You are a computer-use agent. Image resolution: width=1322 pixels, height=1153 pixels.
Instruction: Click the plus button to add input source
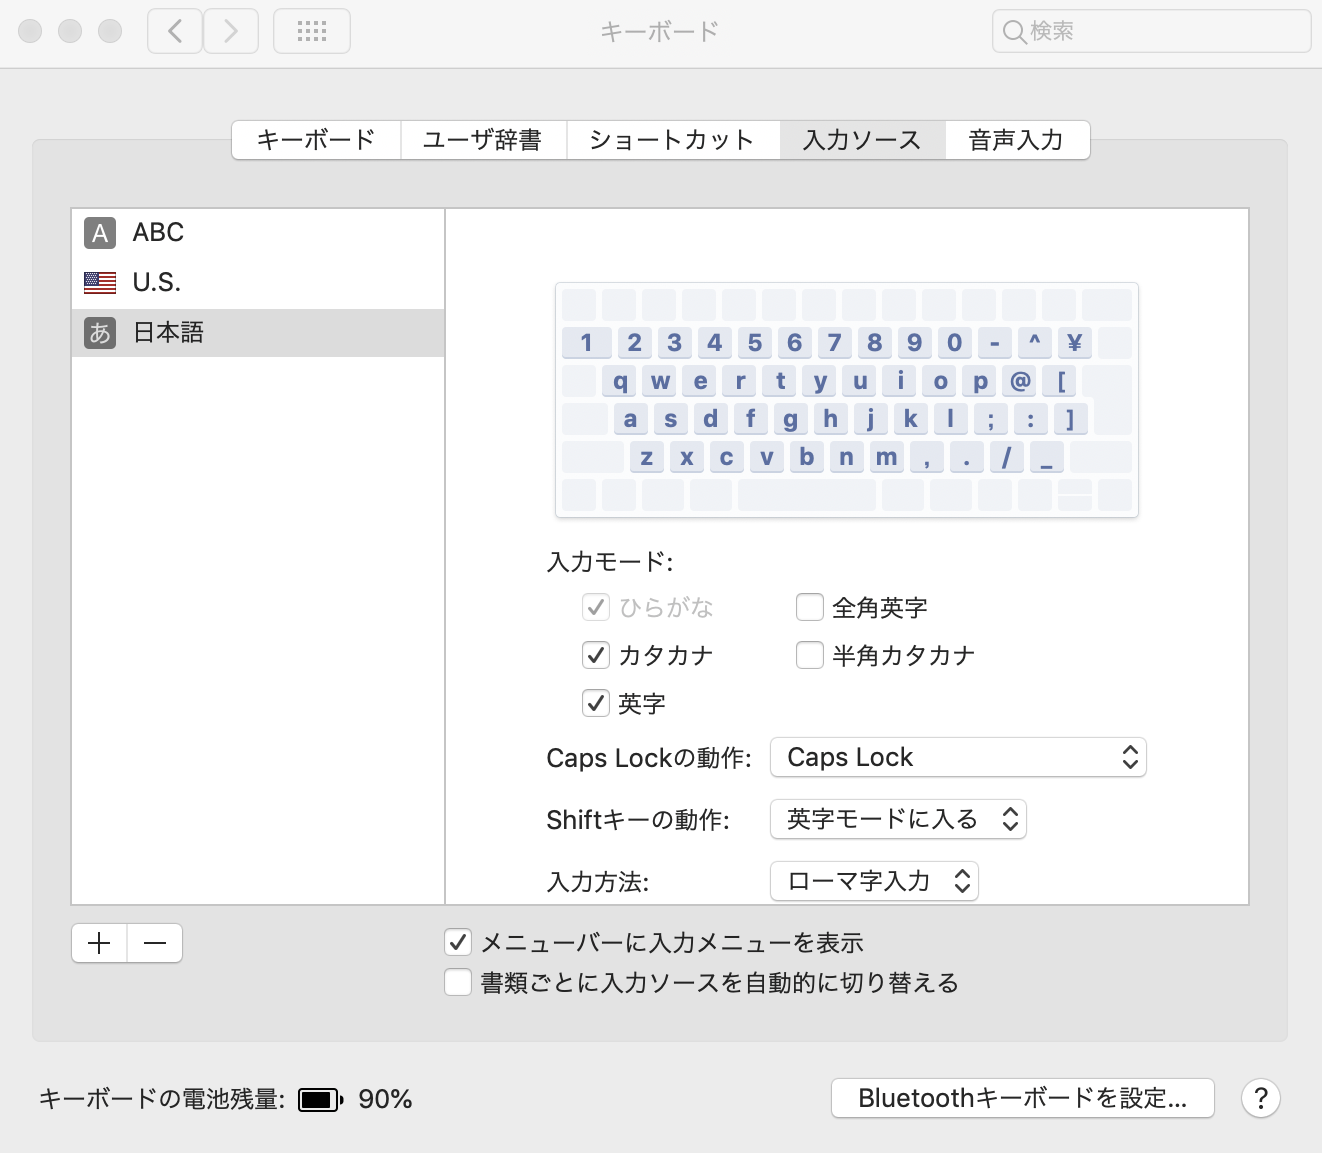tap(99, 943)
